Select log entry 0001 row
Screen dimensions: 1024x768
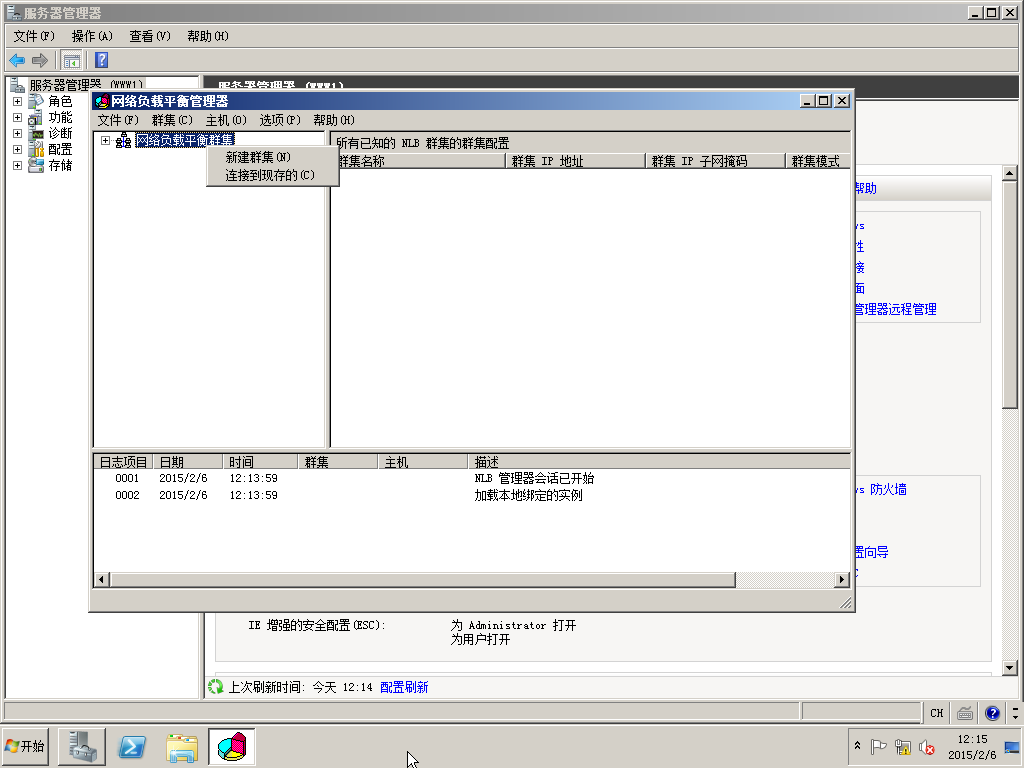472,478
